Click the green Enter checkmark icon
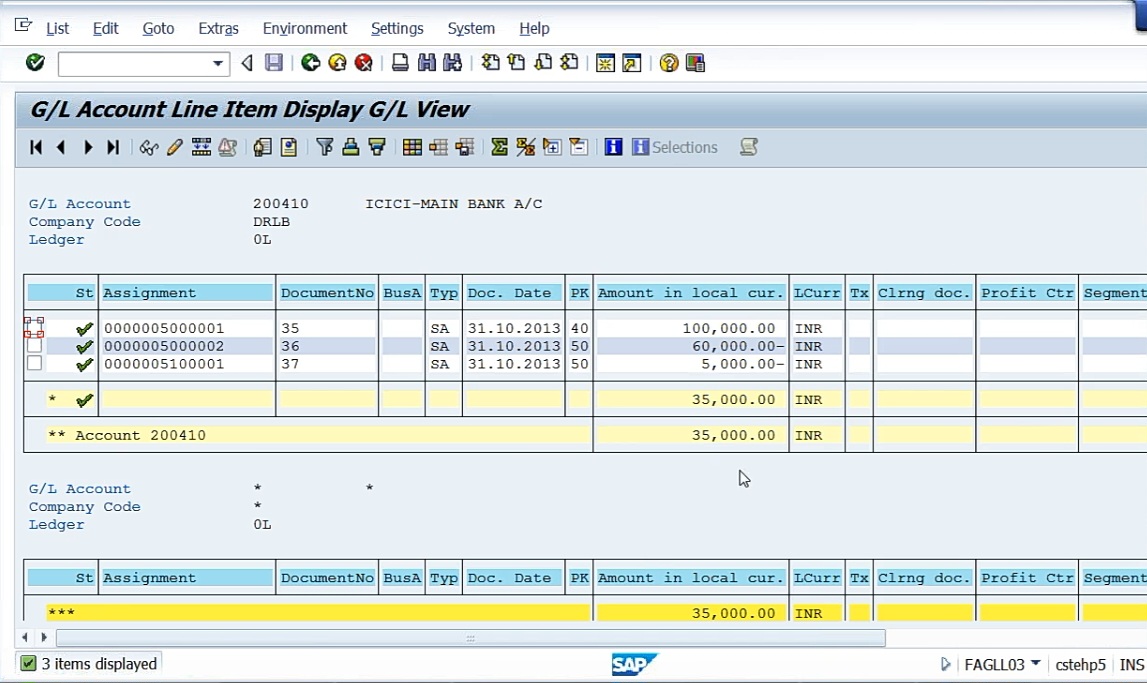The image size is (1147, 683). coord(34,63)
